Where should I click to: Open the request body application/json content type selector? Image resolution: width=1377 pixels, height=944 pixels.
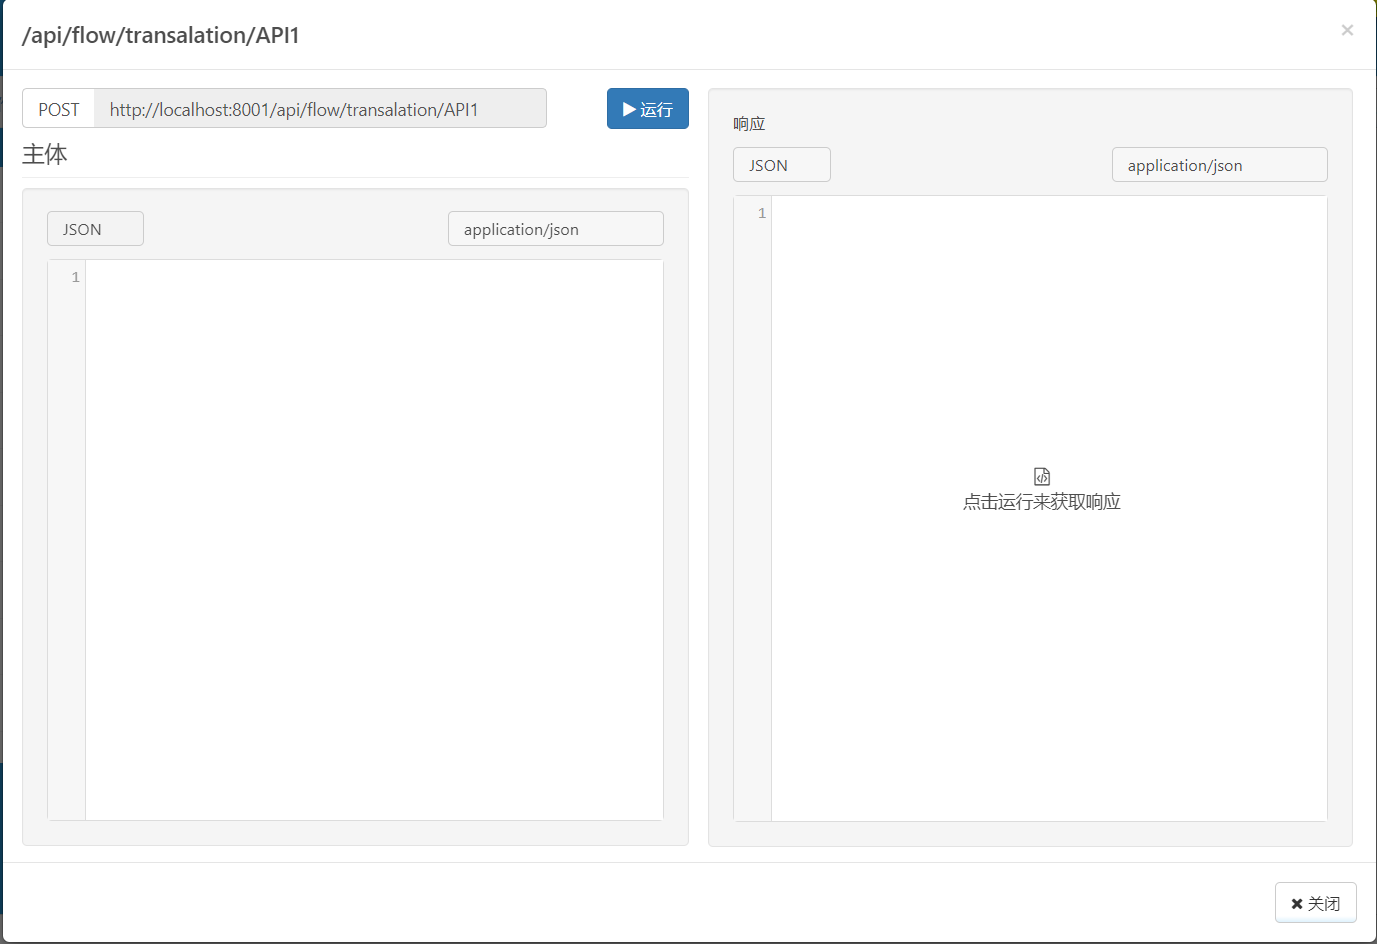coord(555,229)
